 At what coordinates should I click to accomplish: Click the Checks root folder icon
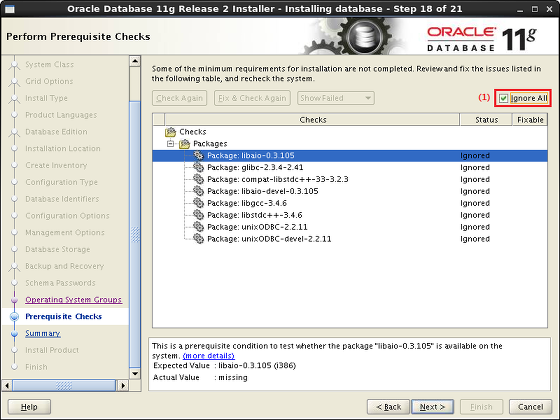pyautogui.click(x=171, y=132)
